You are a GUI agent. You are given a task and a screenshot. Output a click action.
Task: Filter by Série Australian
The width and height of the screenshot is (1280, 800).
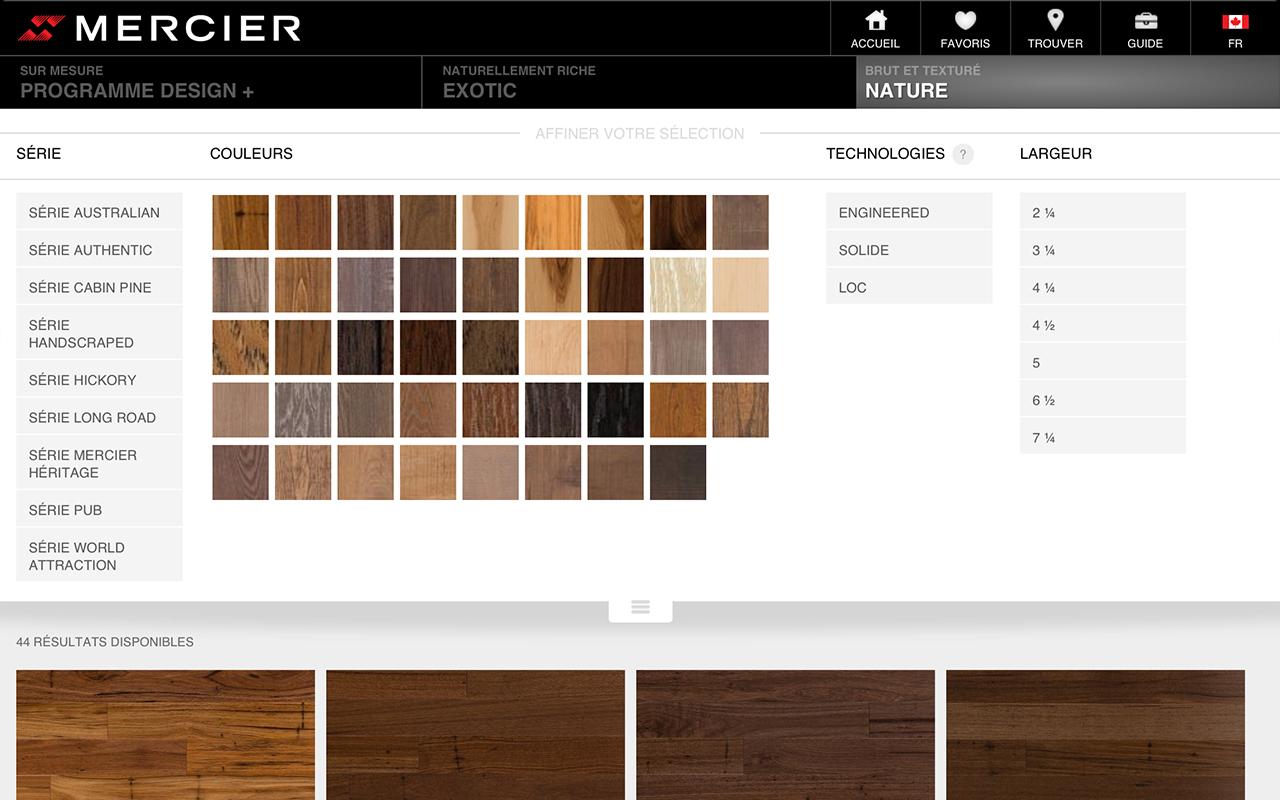pos(99,212)
